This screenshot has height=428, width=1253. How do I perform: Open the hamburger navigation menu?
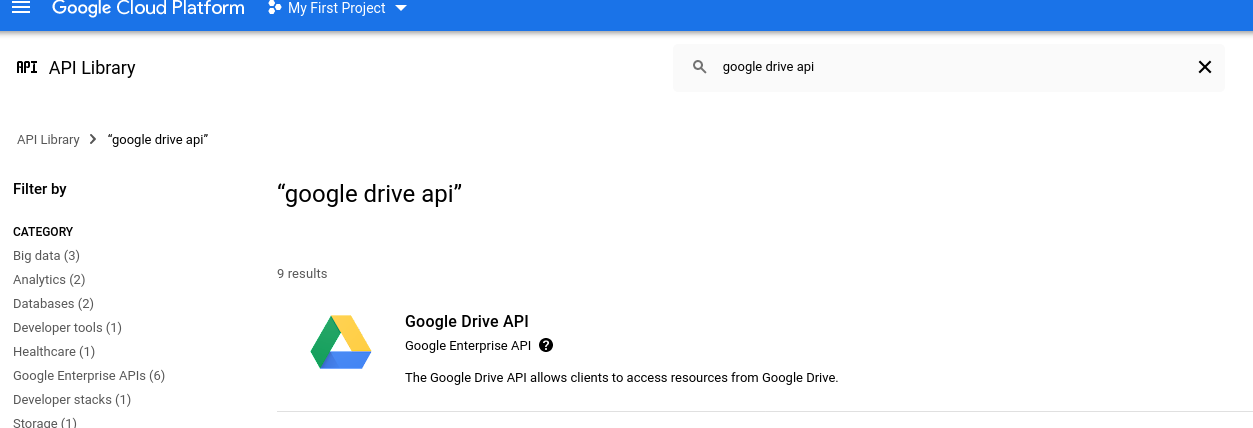[x=20, y=8]
